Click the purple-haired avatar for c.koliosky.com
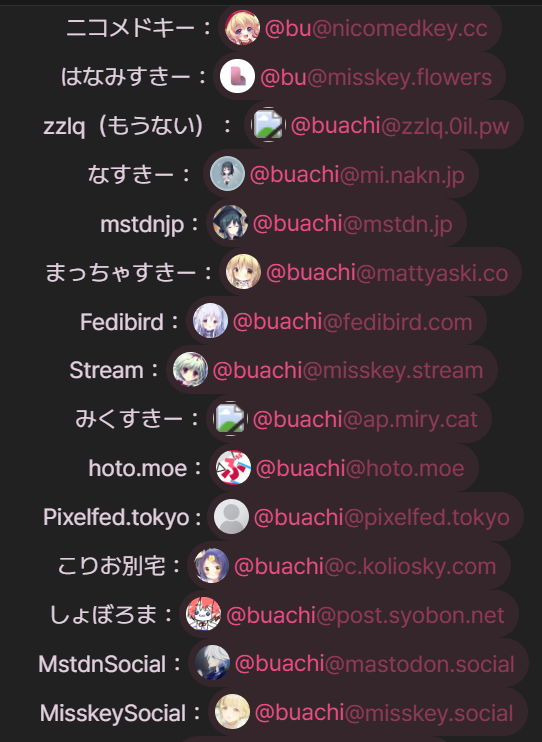This screenshot has width=542, height=742. [x=212, y=565]
